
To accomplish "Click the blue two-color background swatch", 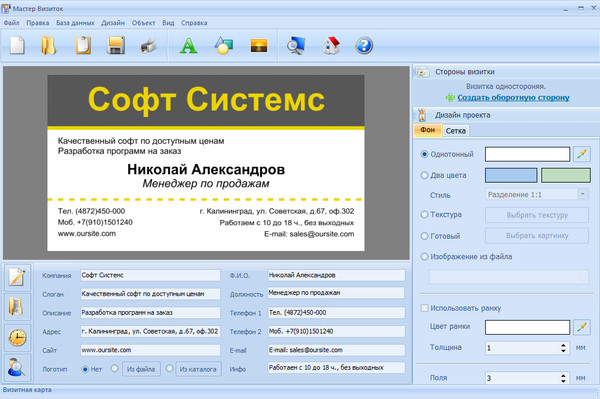I will pyautogui.click(x=511, y=175).
